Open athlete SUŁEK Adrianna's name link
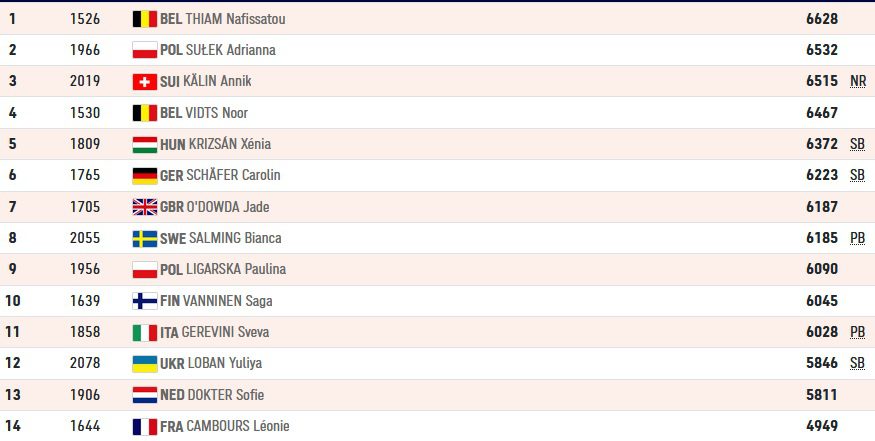This screenshot has height=441, width=875. [x=230, y=50]
